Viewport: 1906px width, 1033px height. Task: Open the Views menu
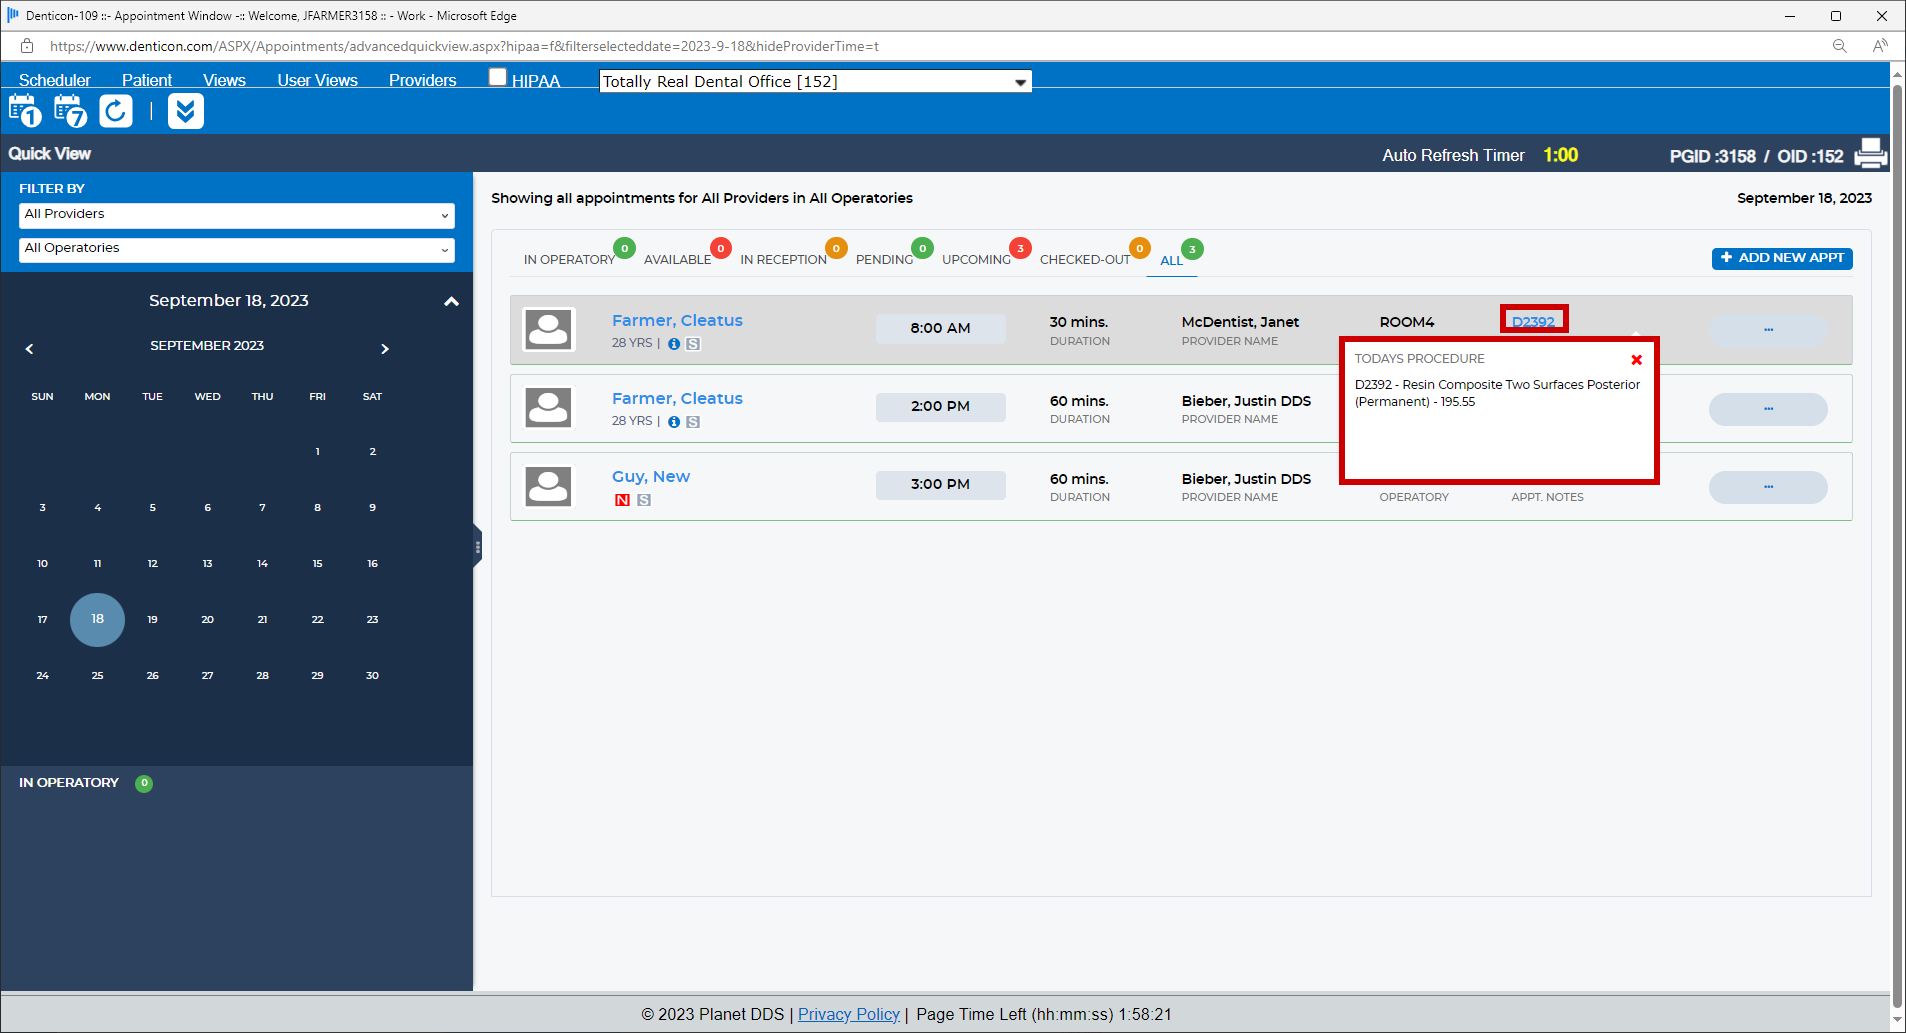point(224,80)
